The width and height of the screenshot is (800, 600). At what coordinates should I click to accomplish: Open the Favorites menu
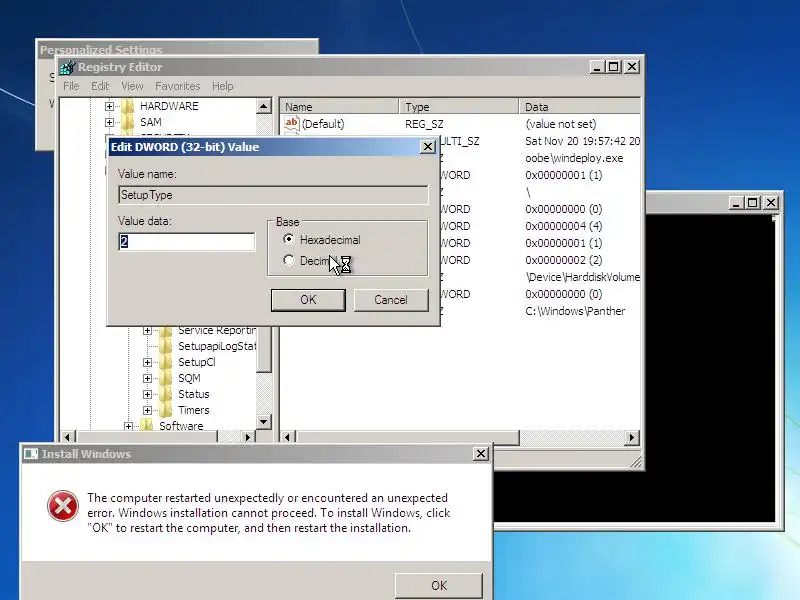coord(178,86)
